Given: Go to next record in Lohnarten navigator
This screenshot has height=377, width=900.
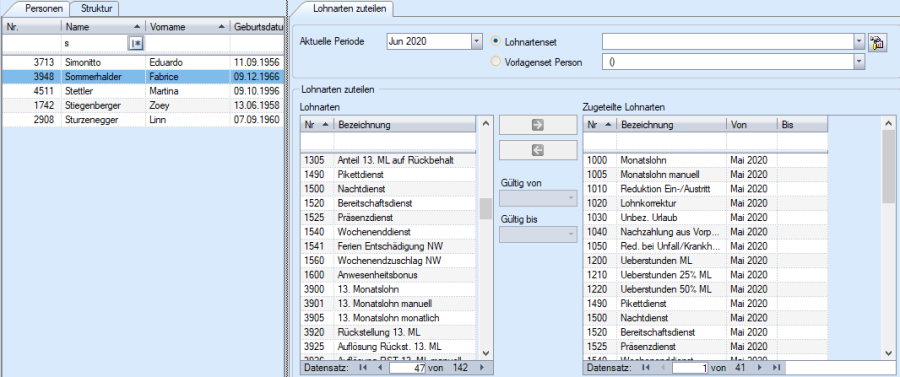Looking at the screenshot, I should coord(481,367).
